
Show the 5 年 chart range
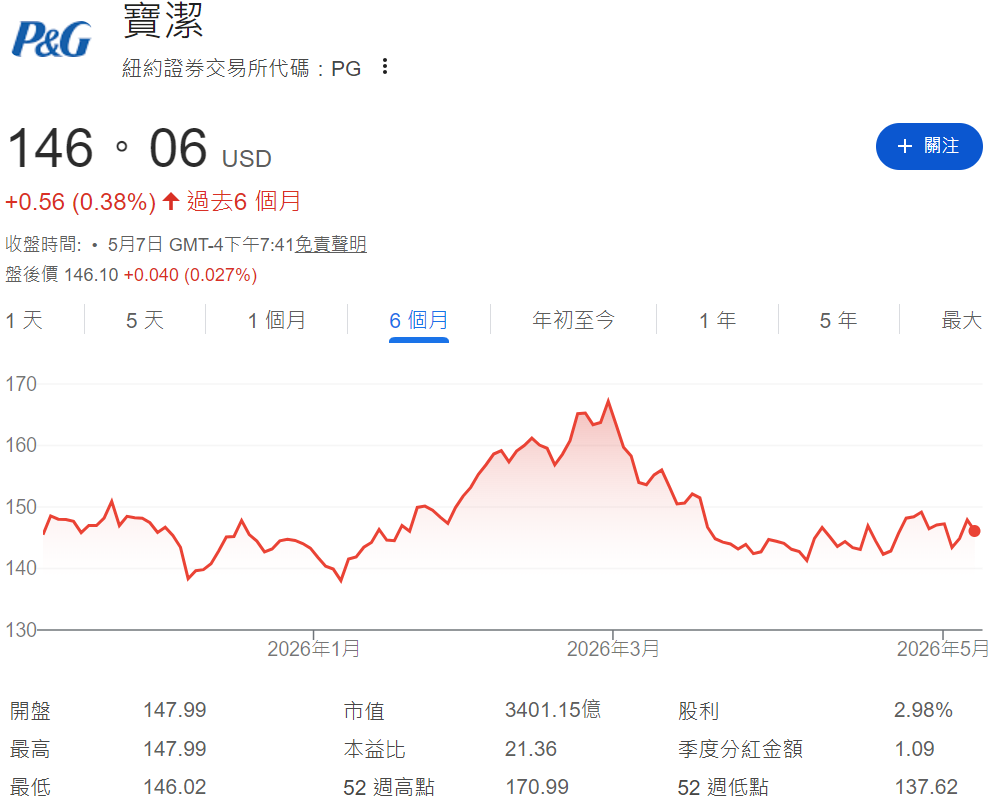(838, 320)
